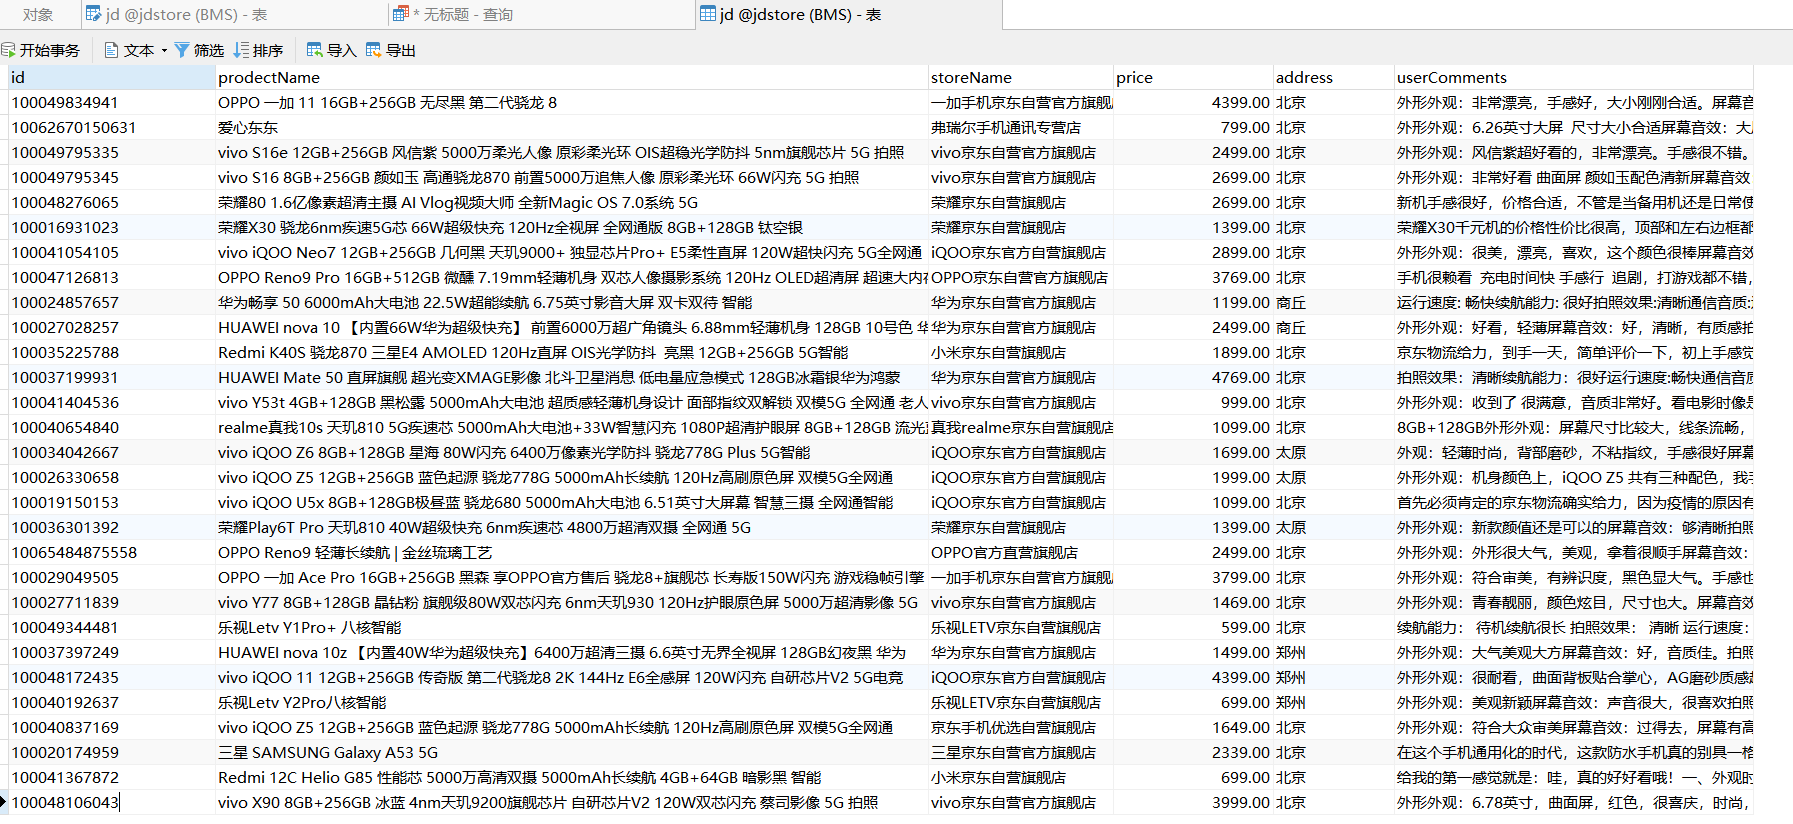
Task: Click the 排序 button label
Action: pos(268,51)
